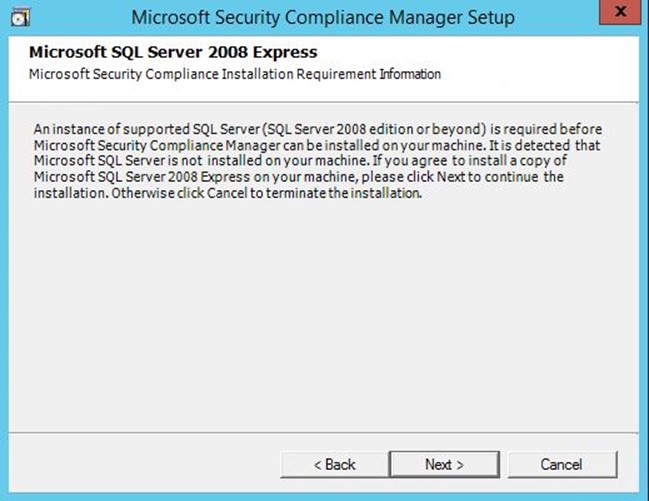Close the Security Compliance Manager Setup window
The height and width of the screenshot is (501, 649).
tap(620, 12)
